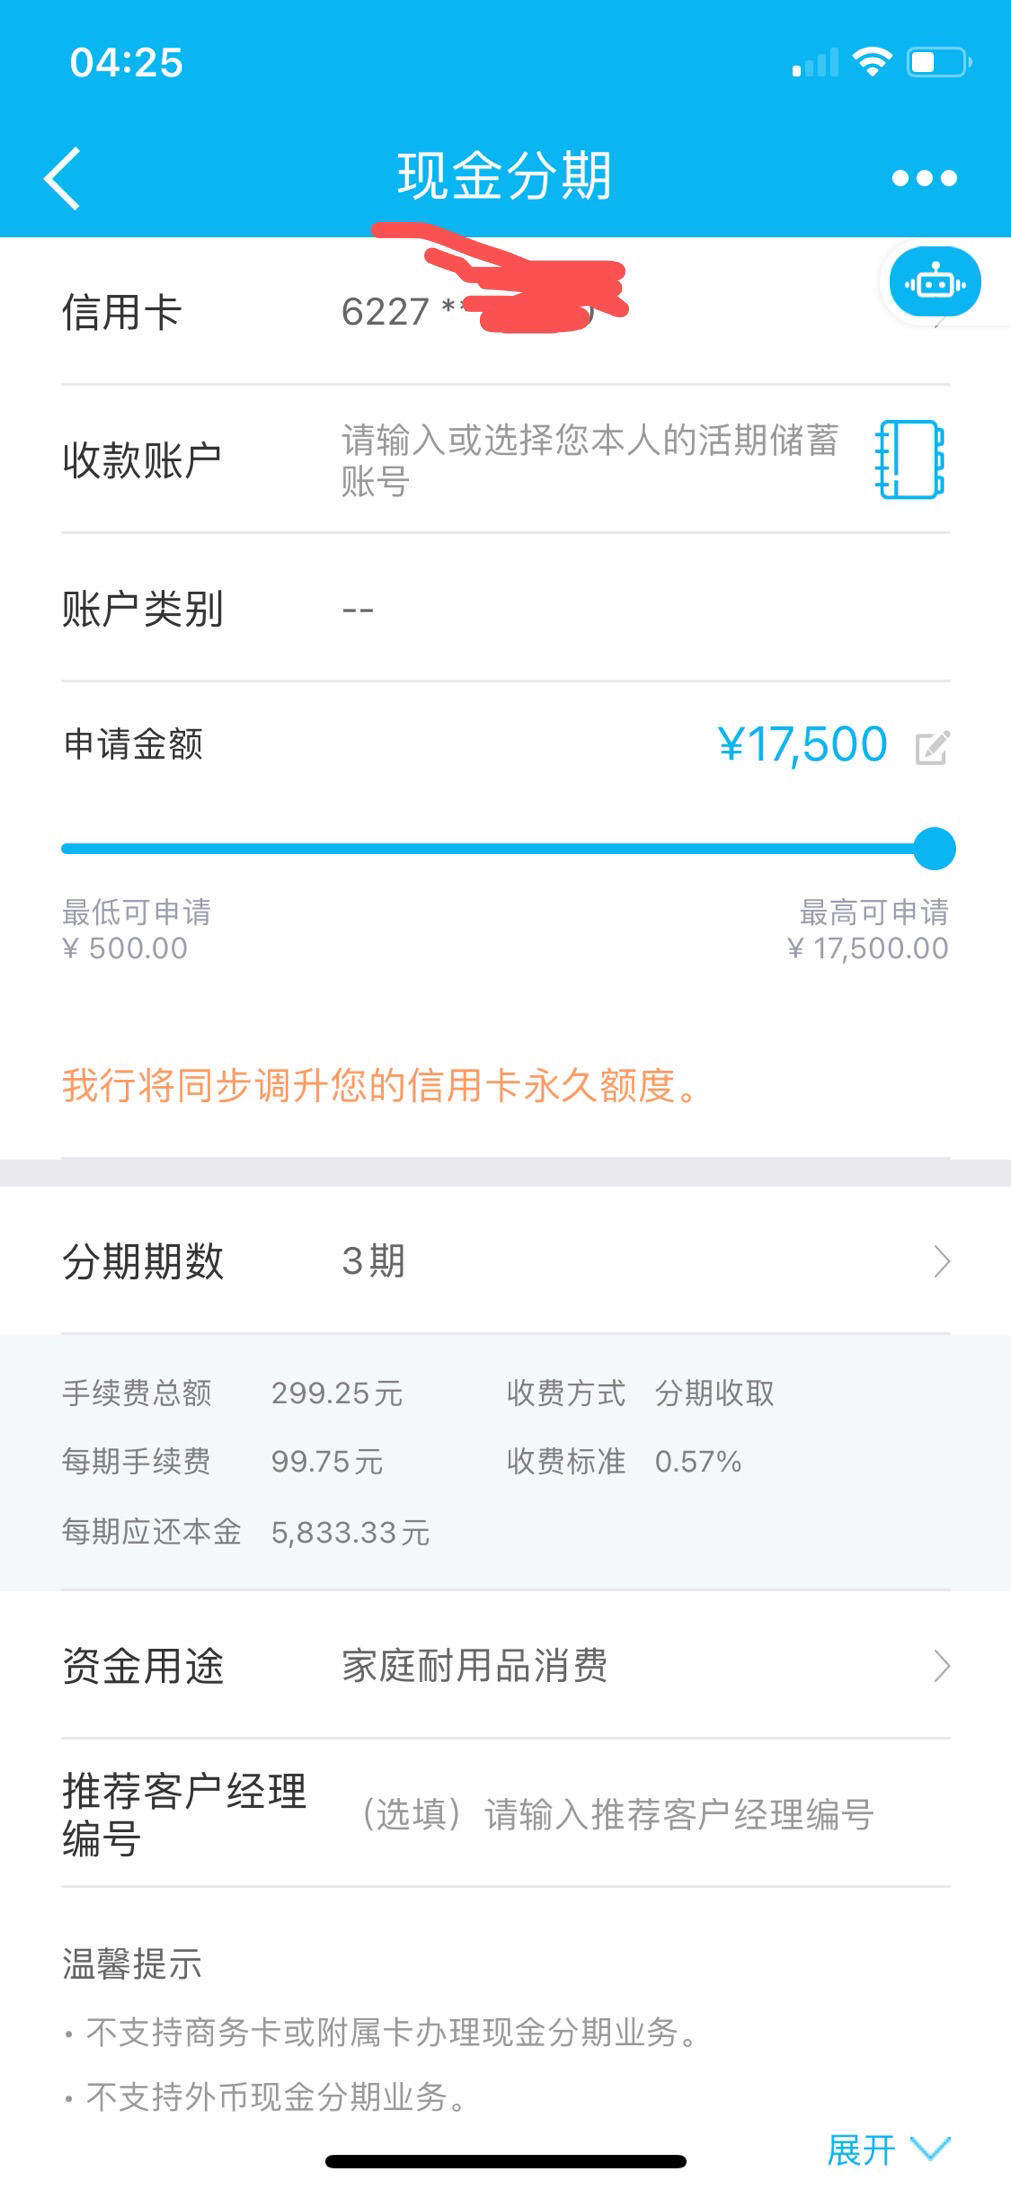Viewport: 1011px width, 2190px height.
Task: Tap the 账户类别 row
Action: (x=505, y=608)
